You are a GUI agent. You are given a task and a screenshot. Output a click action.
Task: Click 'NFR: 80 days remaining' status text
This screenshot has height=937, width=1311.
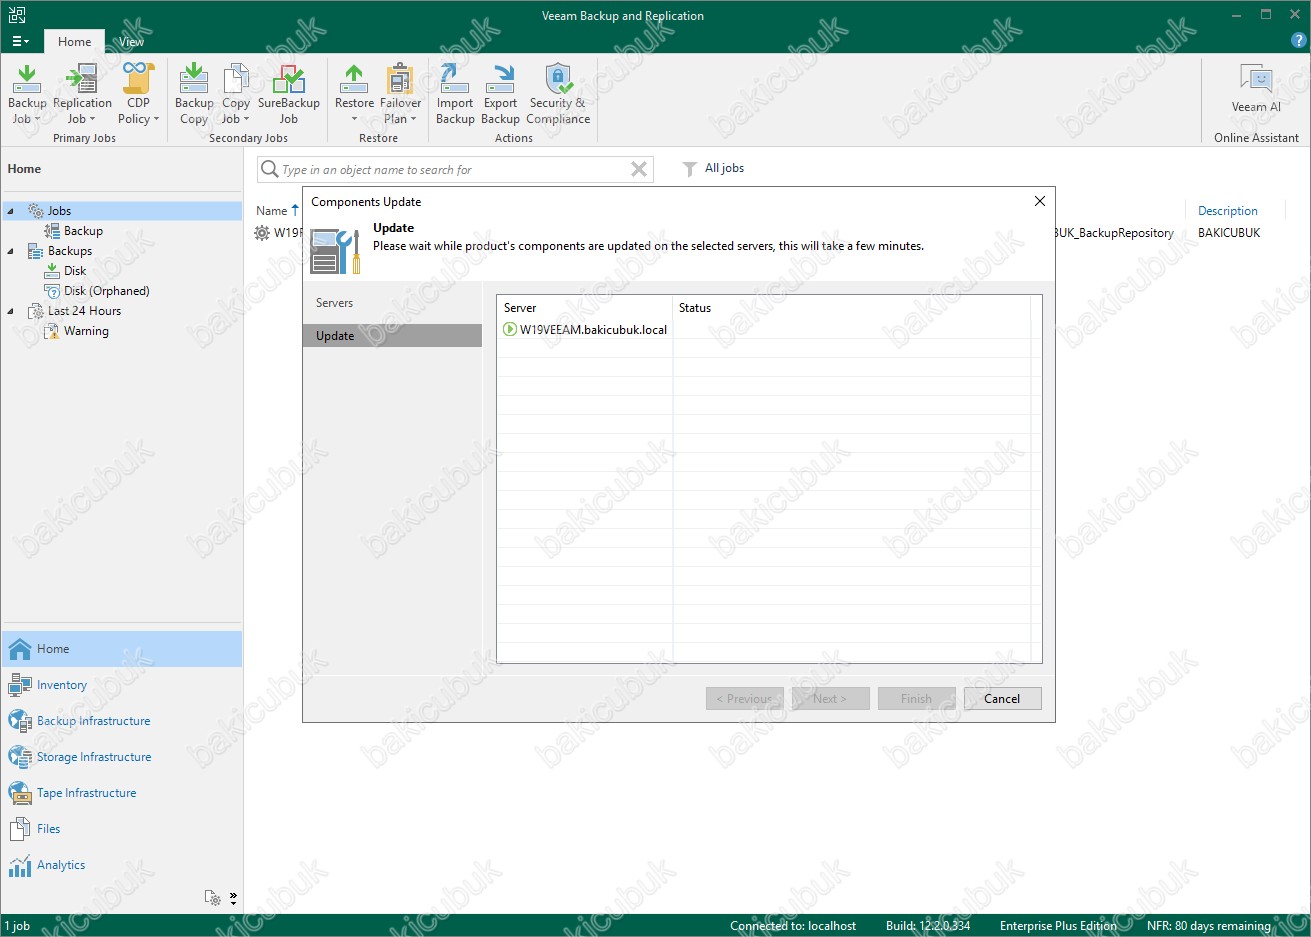point(1209,926)
